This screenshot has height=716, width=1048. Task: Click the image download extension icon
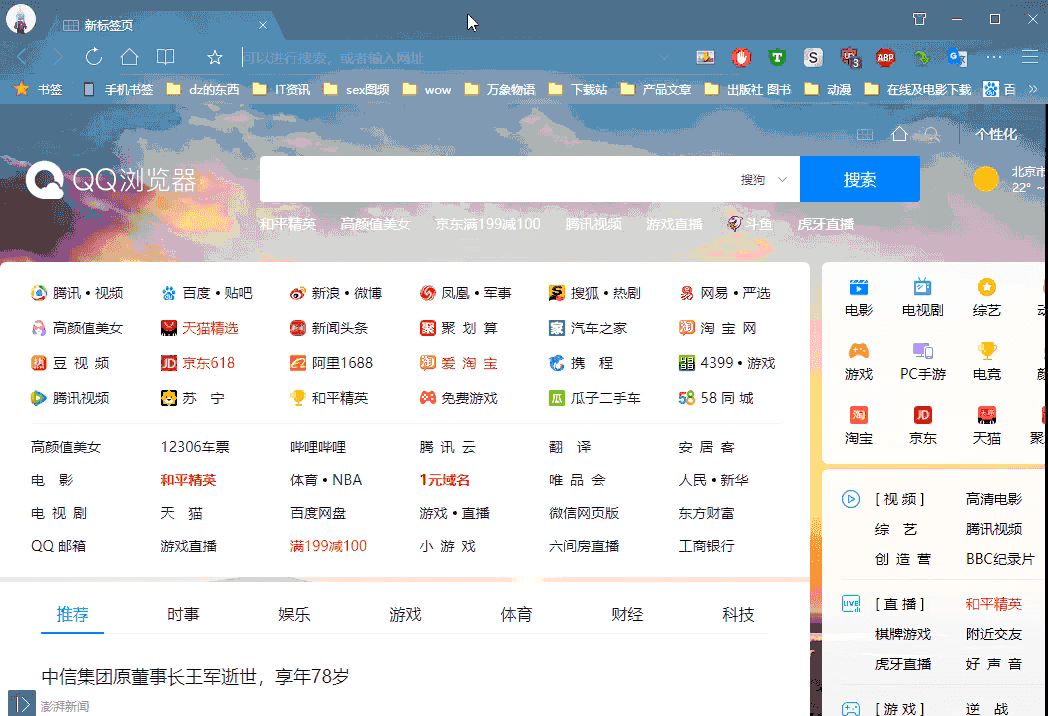705,57
